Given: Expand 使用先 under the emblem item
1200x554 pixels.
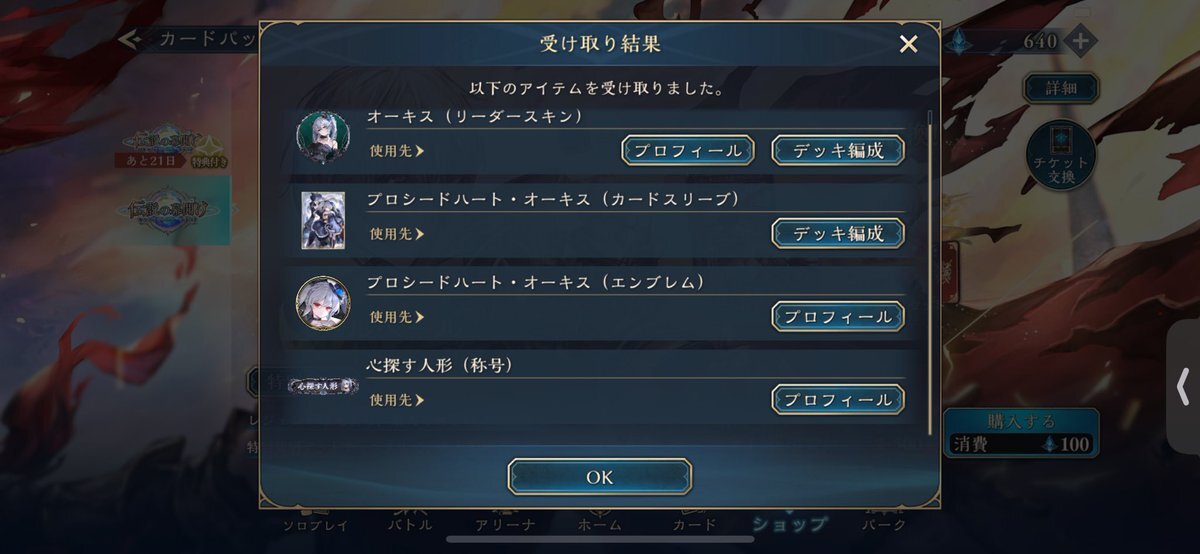Looking at the screenshot, I should [x=397, y=317].
